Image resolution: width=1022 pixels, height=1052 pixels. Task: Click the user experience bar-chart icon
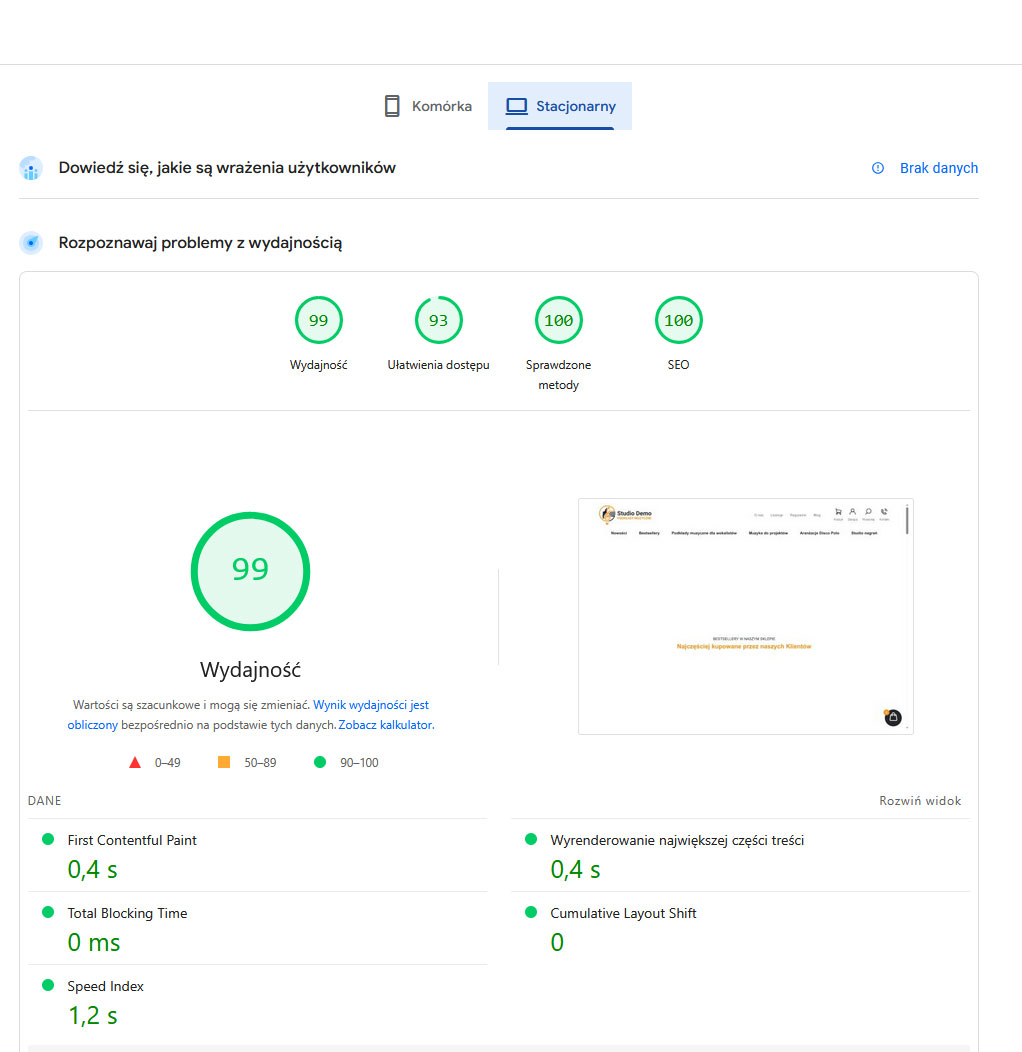30,168
